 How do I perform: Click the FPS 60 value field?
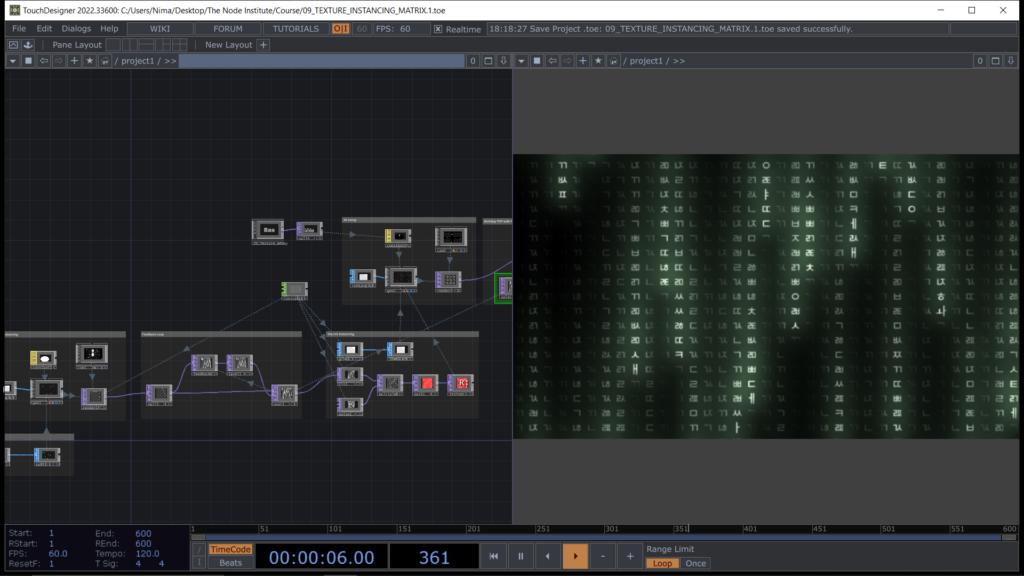click(405, 29)
